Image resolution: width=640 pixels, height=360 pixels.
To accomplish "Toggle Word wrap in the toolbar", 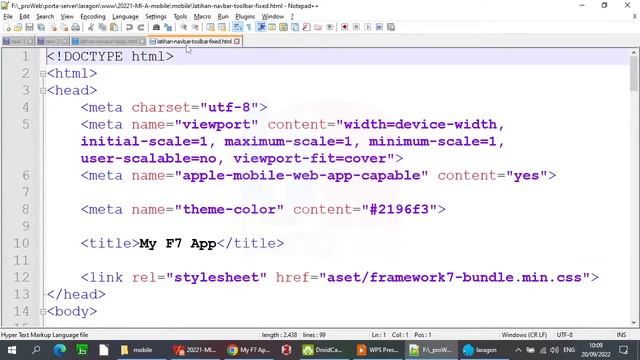I will click(237, 27).
